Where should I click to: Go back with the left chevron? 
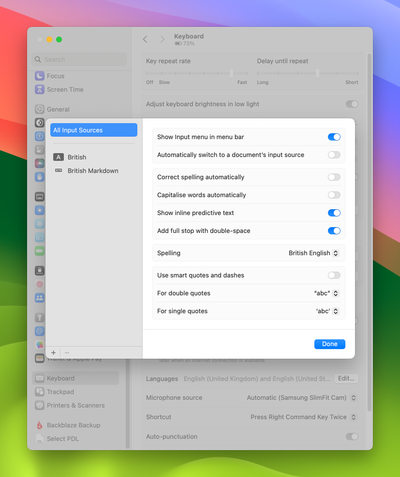click(145, 39)
